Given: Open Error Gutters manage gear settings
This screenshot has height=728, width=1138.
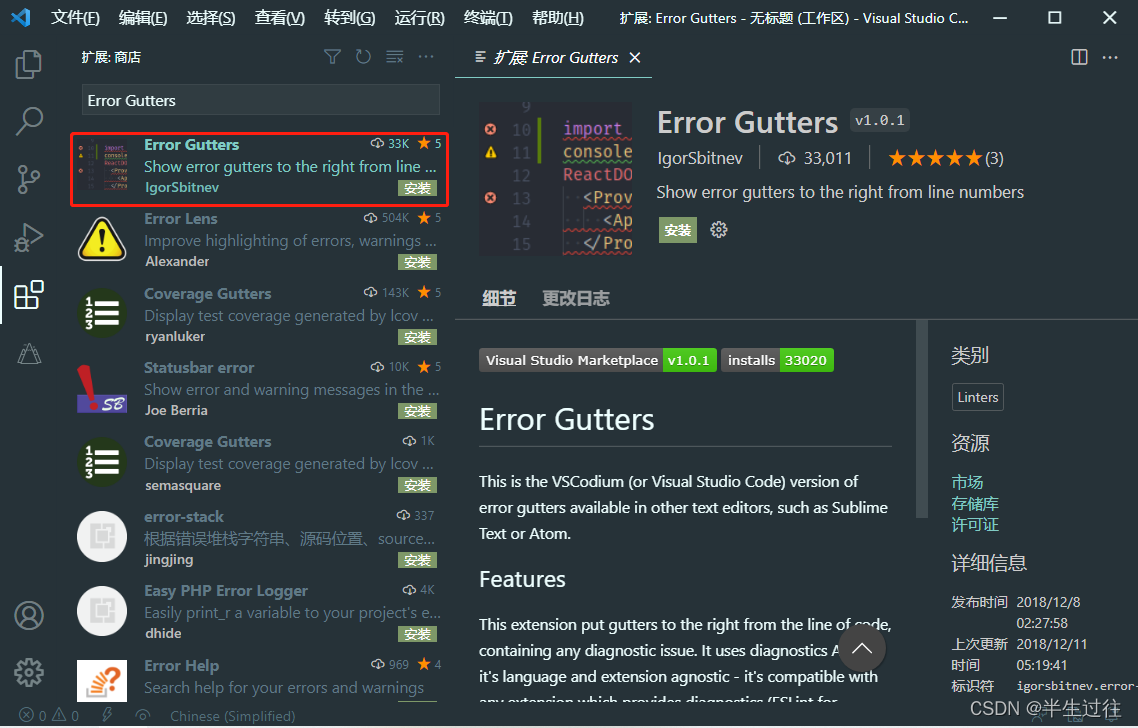Looking at the screenshot, I should (x=719, y=230).
